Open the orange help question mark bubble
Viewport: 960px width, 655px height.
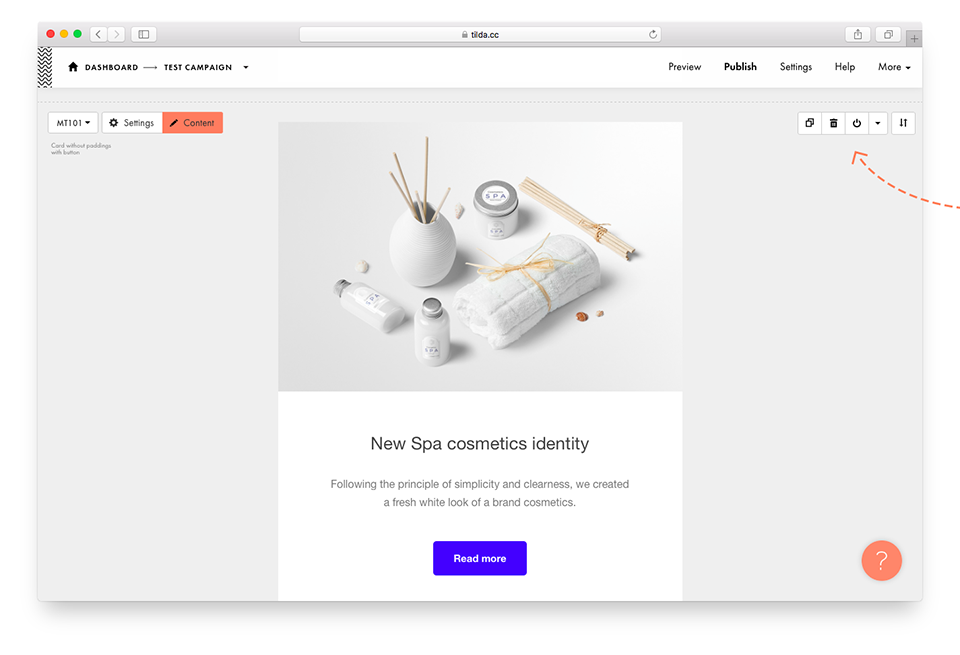click(x=882, y=560)
